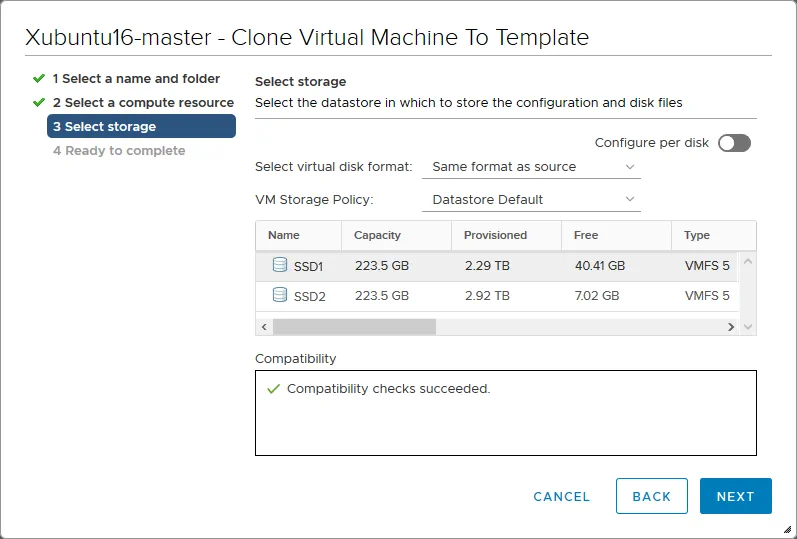Click the compatibility success checkmark icon
Viewport: 797px width, 539px height.
point(273,389)
